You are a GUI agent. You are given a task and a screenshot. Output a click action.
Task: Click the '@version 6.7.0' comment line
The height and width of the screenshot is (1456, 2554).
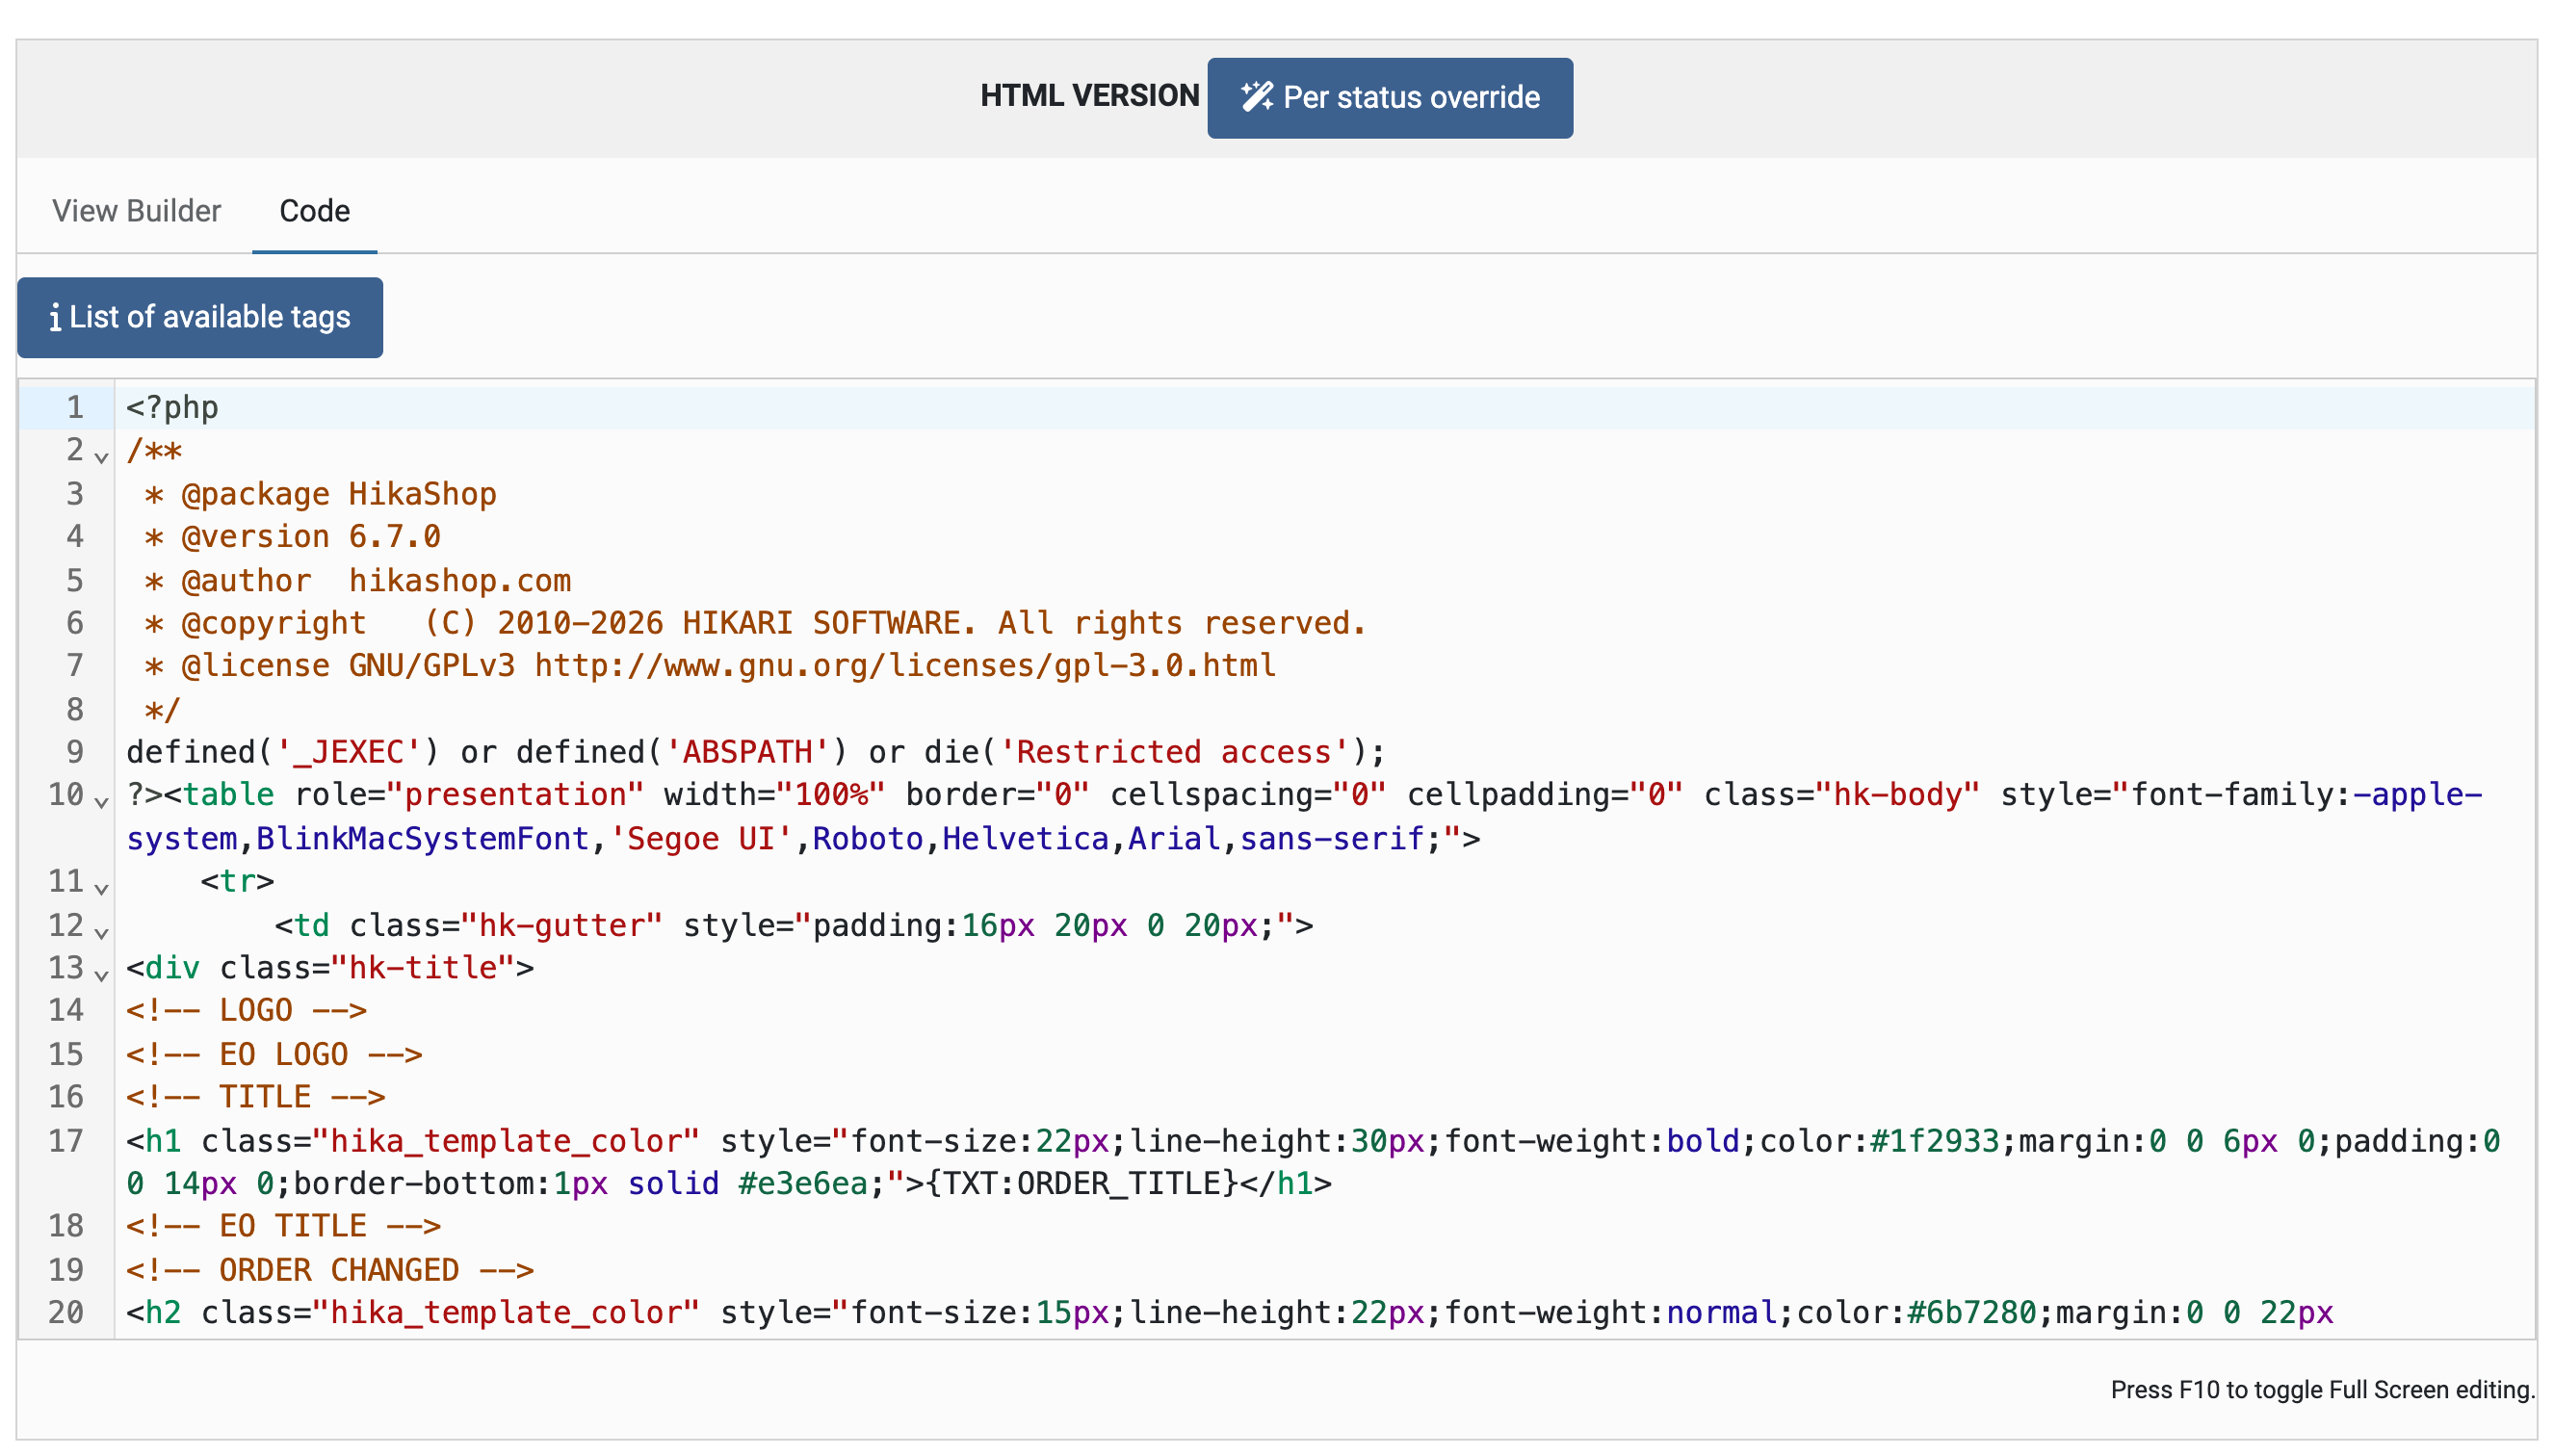point(292,537)
